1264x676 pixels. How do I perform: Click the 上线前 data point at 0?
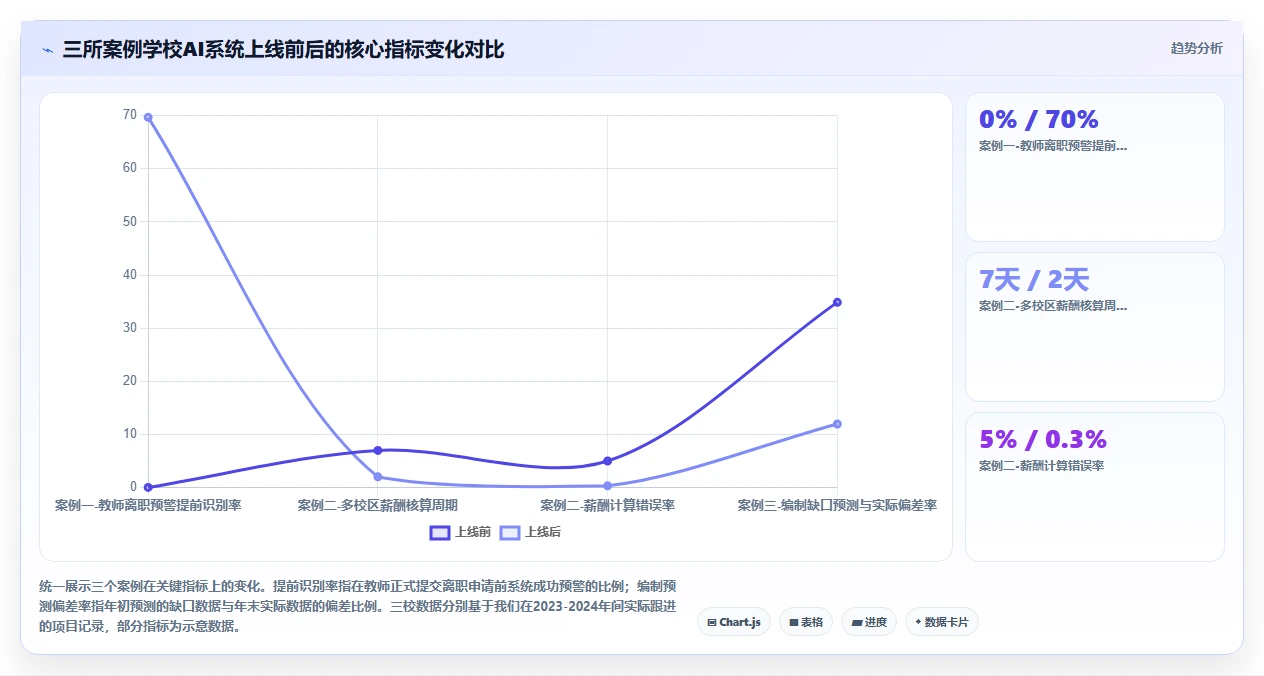pyautogui.click(x=148, y=487)
